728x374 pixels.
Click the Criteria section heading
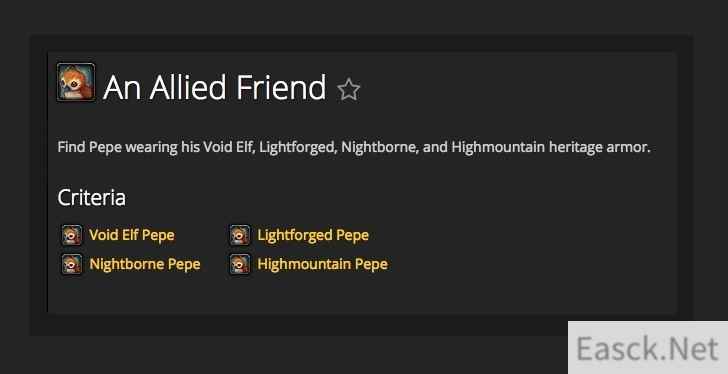tap(91, 198)
